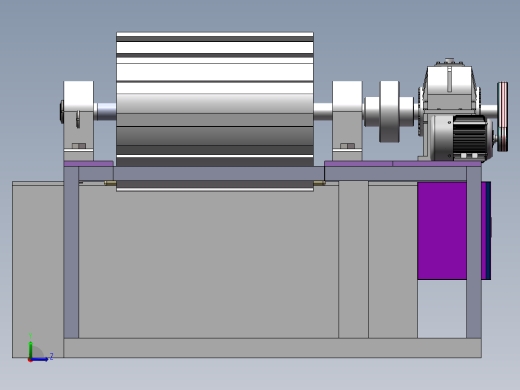520x390 pixels.
Task: Select the left vertical frame leg
Action: click(x=71, y=252)
